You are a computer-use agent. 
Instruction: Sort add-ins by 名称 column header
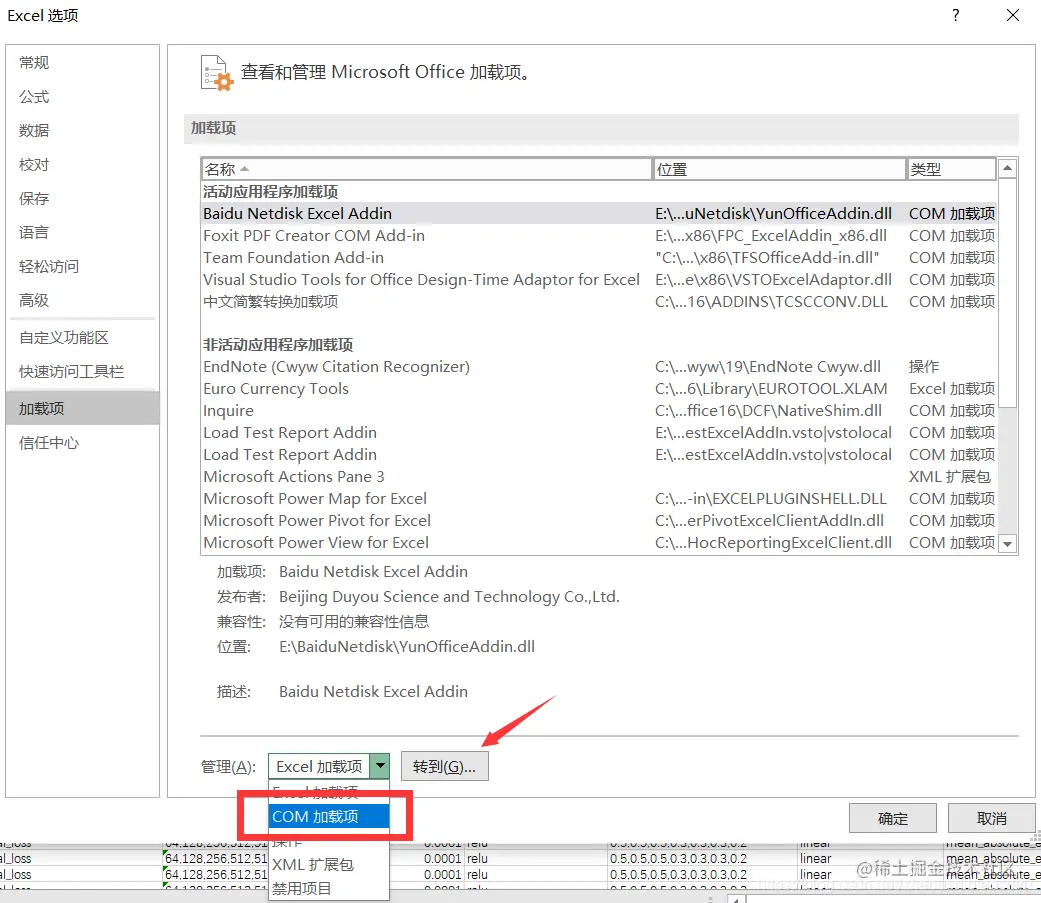click(426, 169)
